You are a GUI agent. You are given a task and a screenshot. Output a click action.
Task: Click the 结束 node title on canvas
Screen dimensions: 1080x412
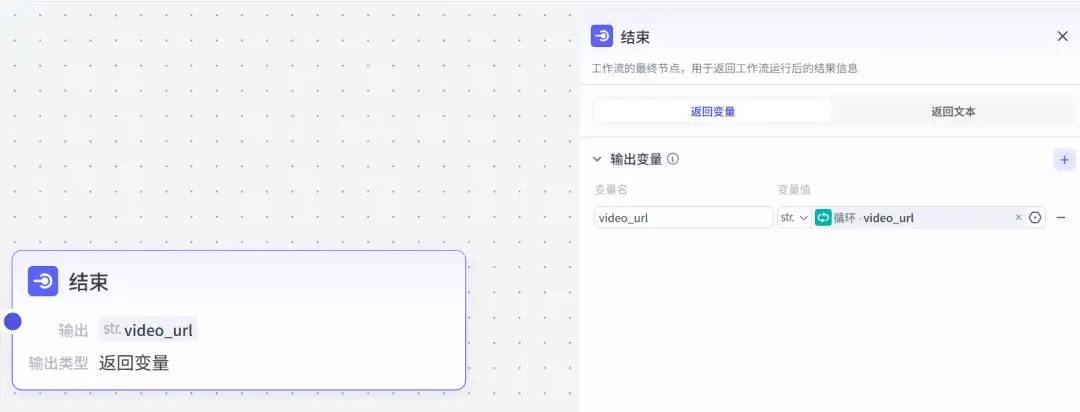[x=89, y=282]
